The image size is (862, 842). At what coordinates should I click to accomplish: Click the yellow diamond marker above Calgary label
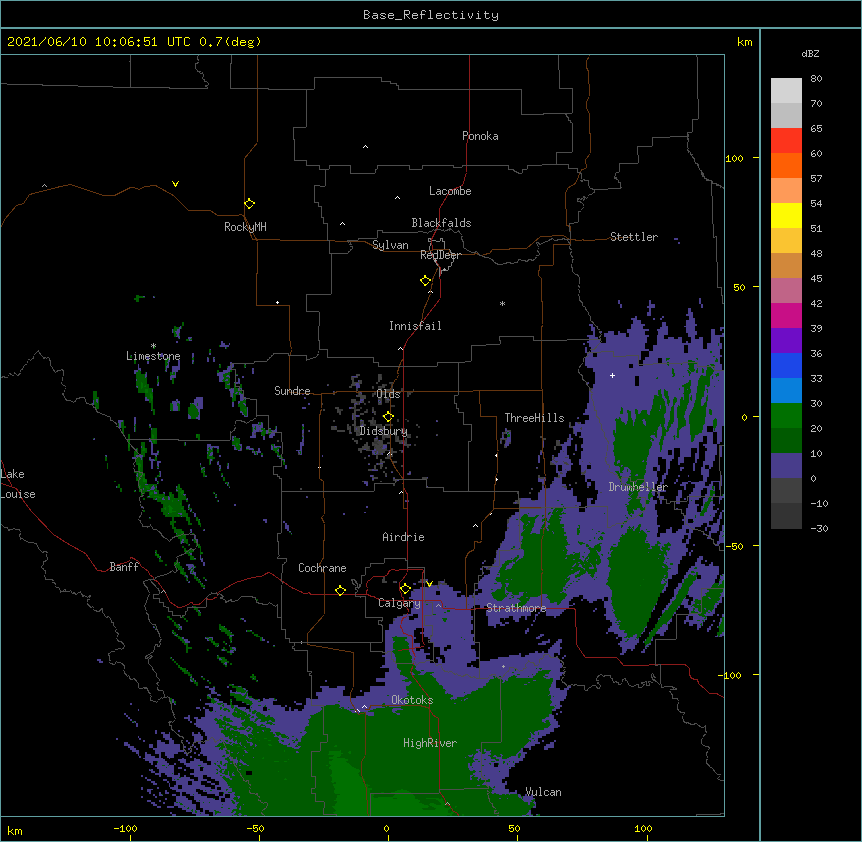[405, 589]
